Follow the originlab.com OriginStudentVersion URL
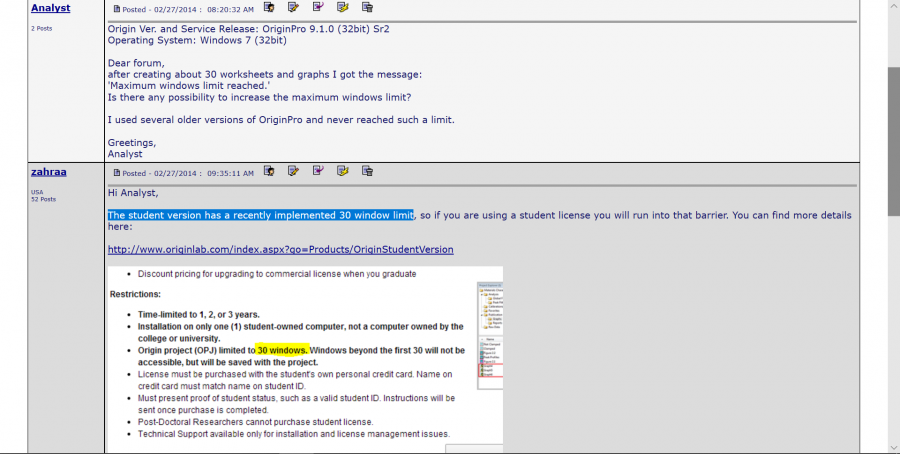Image resolution: width=900 pixels, height=454 pixels. point(281,250)
